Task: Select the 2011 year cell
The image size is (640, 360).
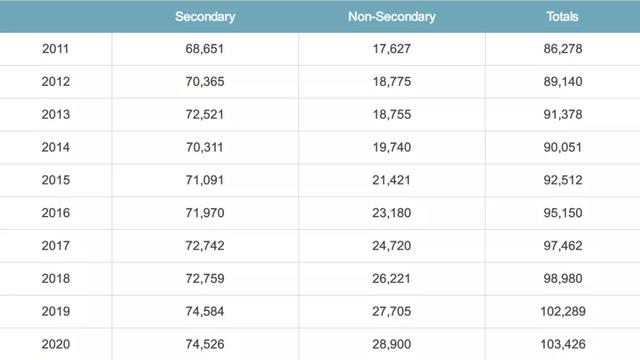Action: [55, 49]
